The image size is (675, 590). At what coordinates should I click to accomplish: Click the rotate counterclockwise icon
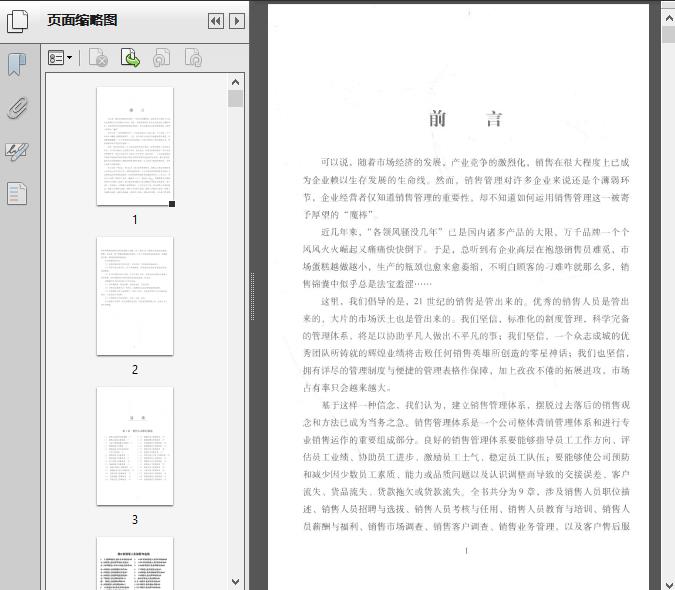click(x=161, y=58)
